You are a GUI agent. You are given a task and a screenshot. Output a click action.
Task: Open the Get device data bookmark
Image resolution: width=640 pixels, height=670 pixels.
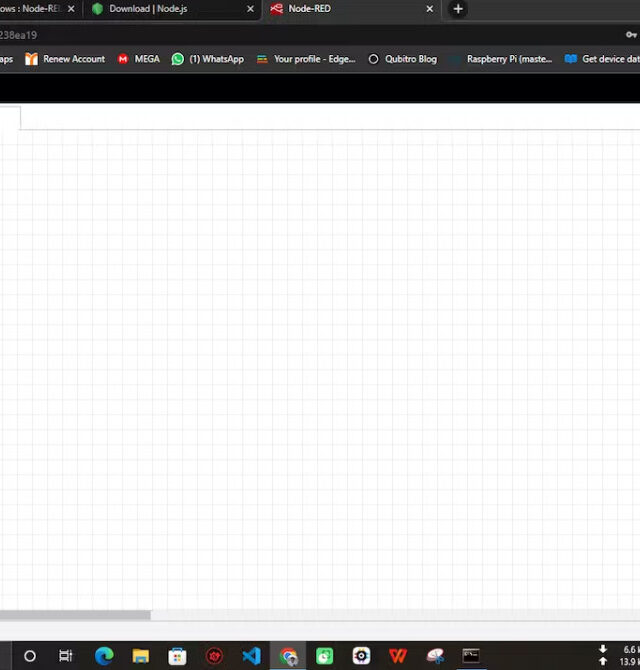(602, 59)
